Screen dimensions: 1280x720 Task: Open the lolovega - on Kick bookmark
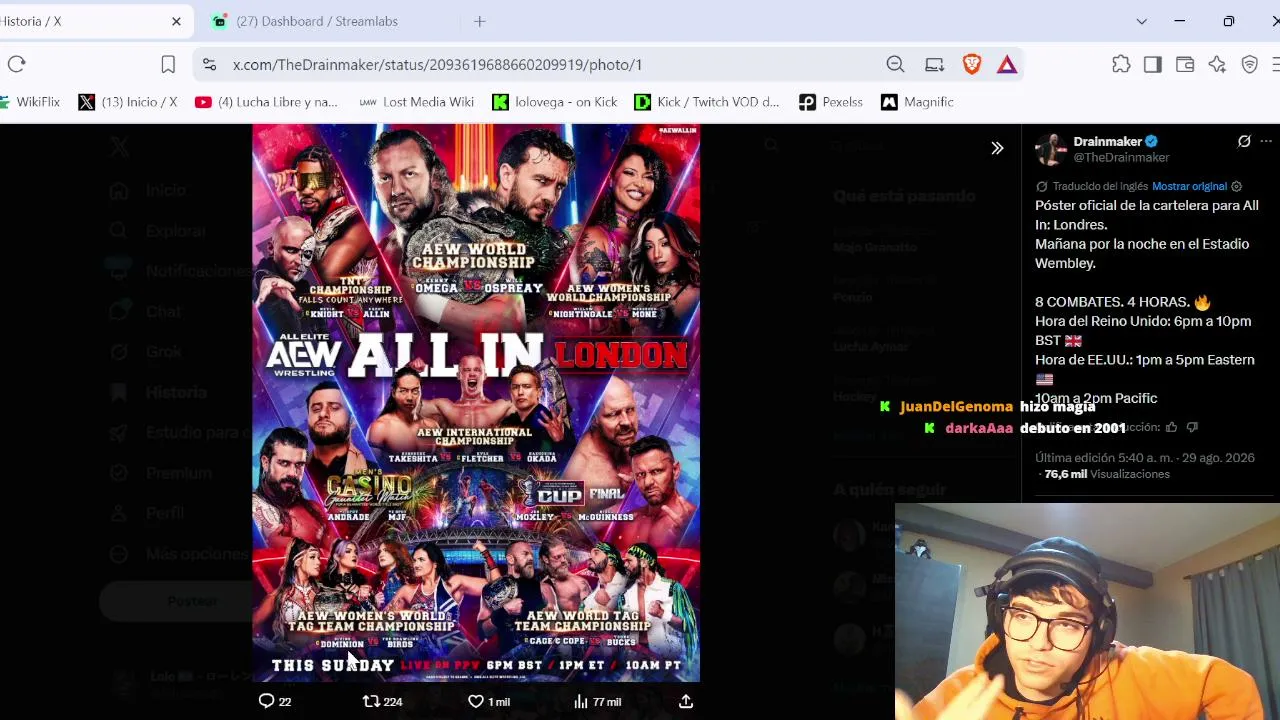click(555, 102)
